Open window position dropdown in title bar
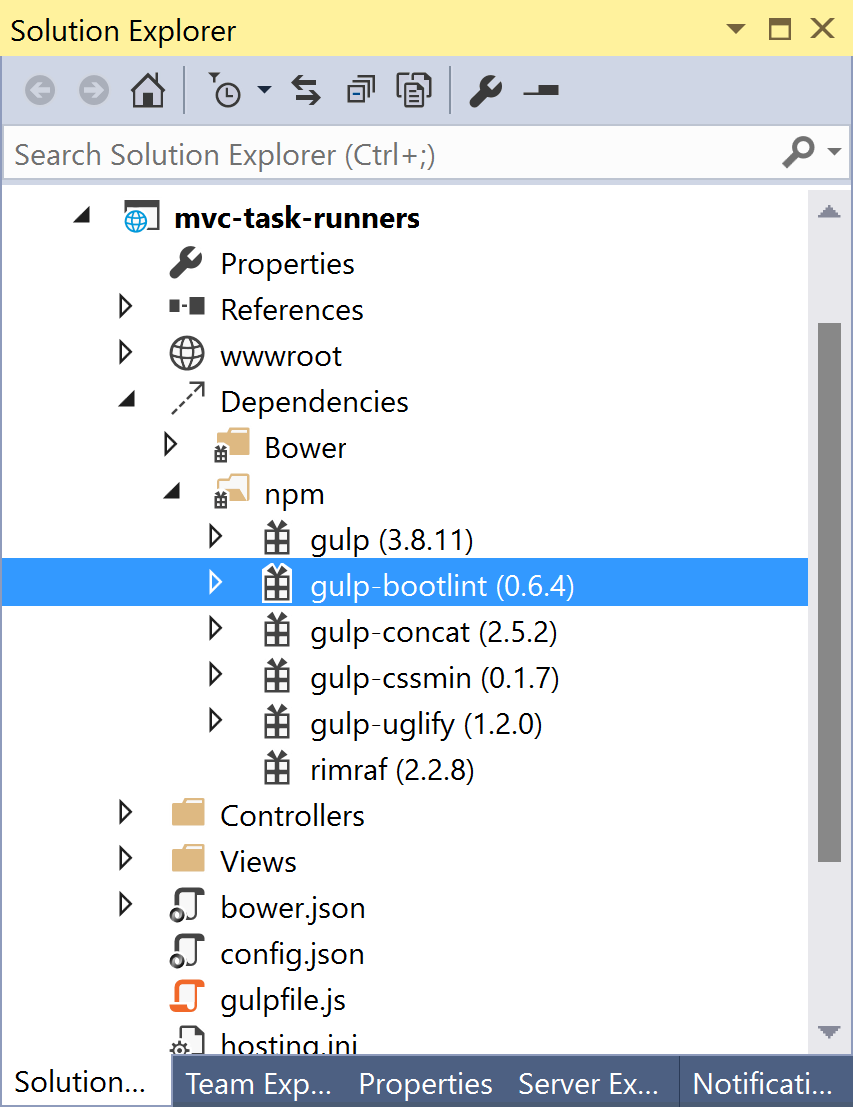This screenshot has width=853, height=1107. click(x=735, y=30)
